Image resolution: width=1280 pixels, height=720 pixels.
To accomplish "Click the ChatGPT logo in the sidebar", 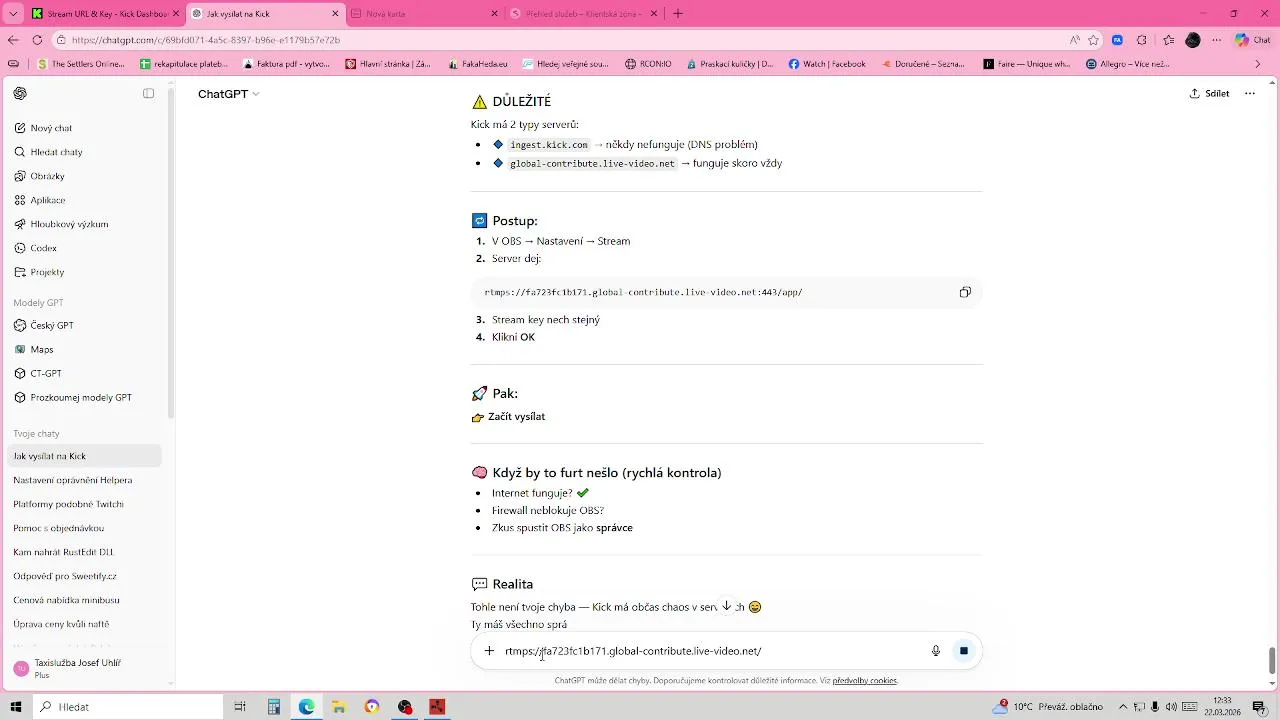I will (x=20, y=93).
